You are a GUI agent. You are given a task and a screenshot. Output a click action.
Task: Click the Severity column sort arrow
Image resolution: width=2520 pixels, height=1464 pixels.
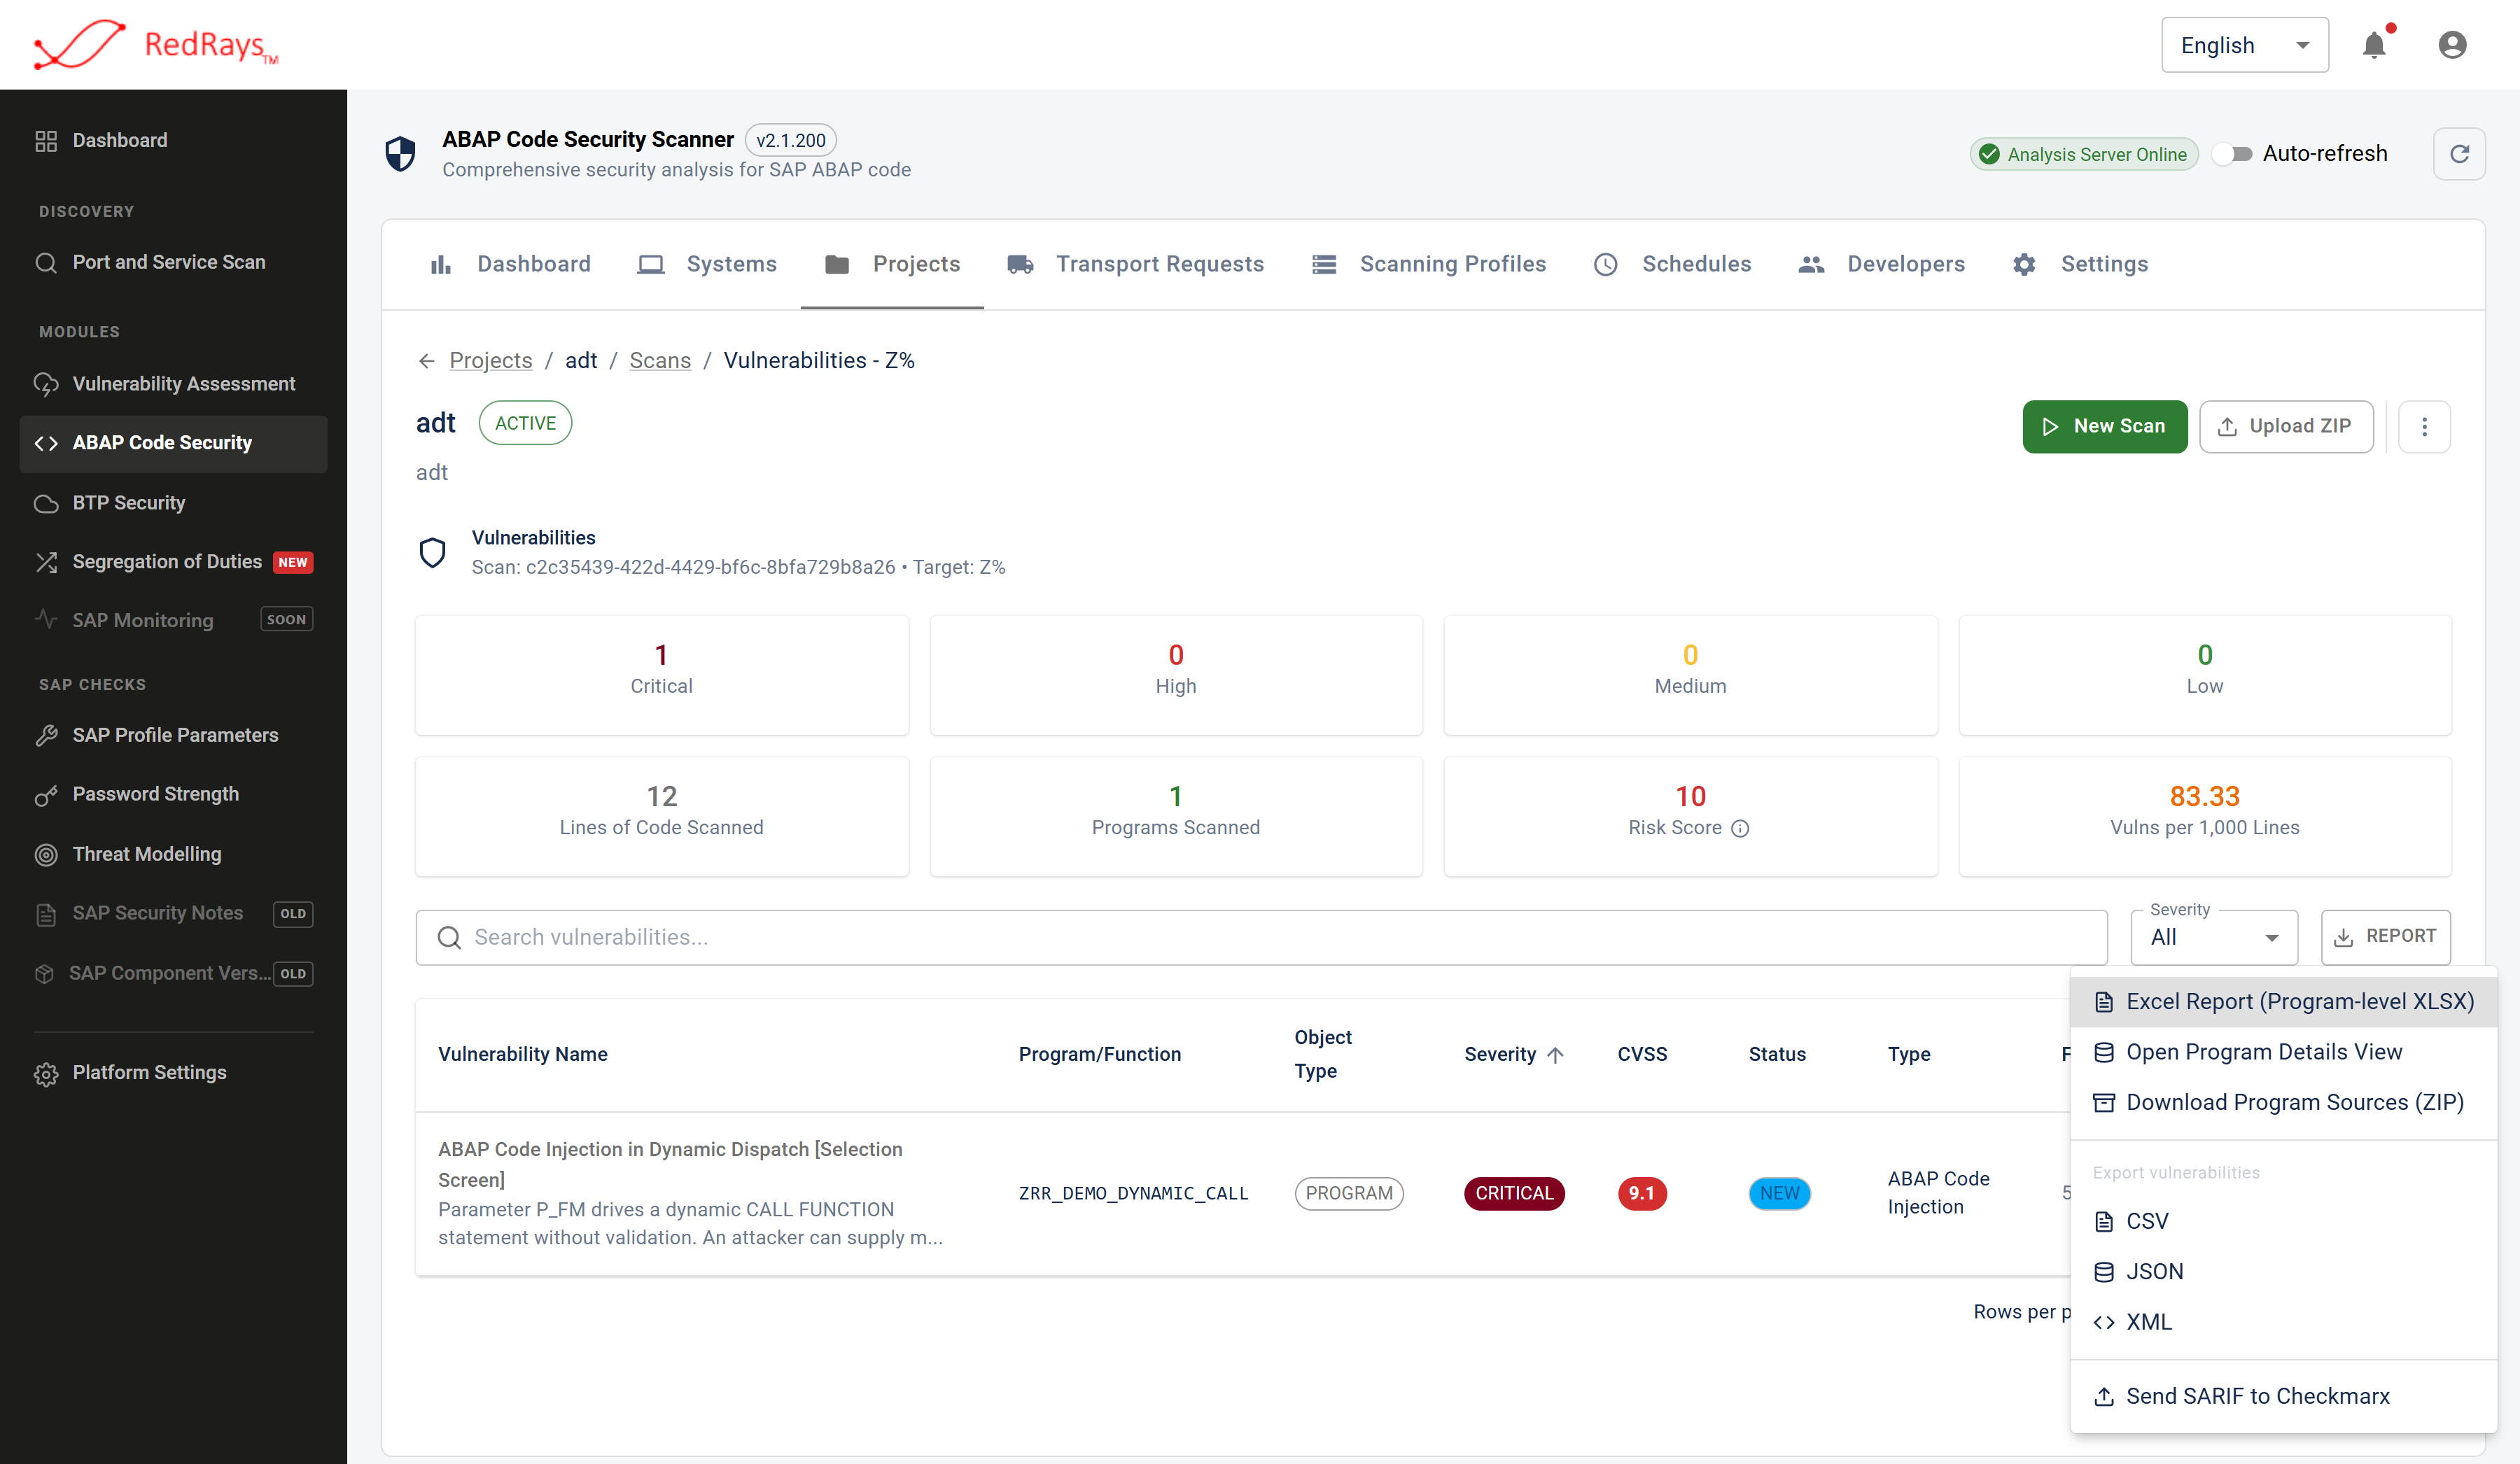(x=1555, y=1054)
